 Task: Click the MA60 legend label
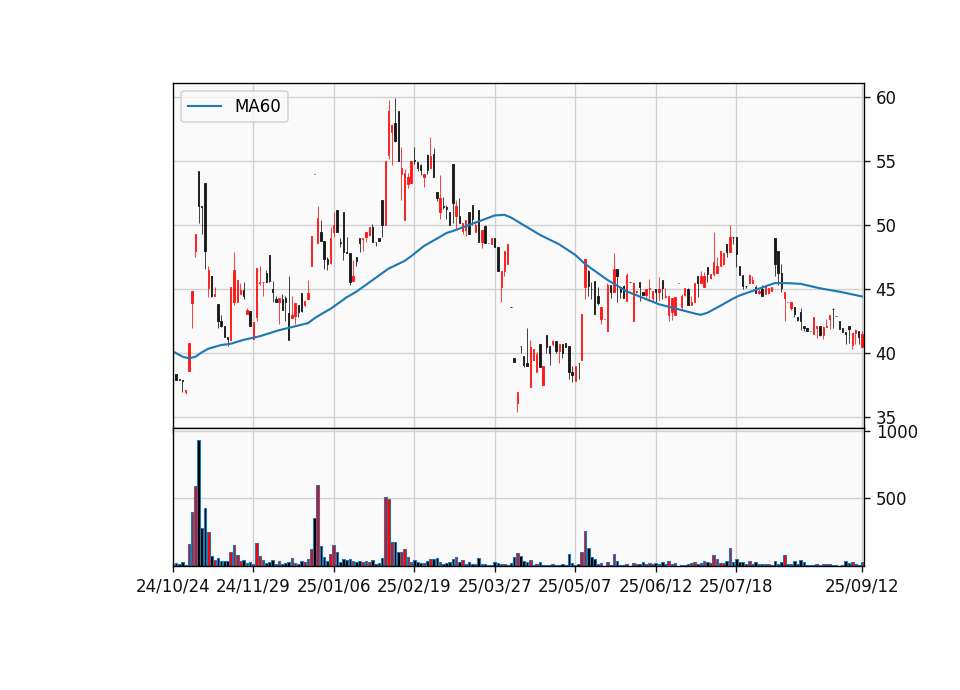tap(257, 106)
